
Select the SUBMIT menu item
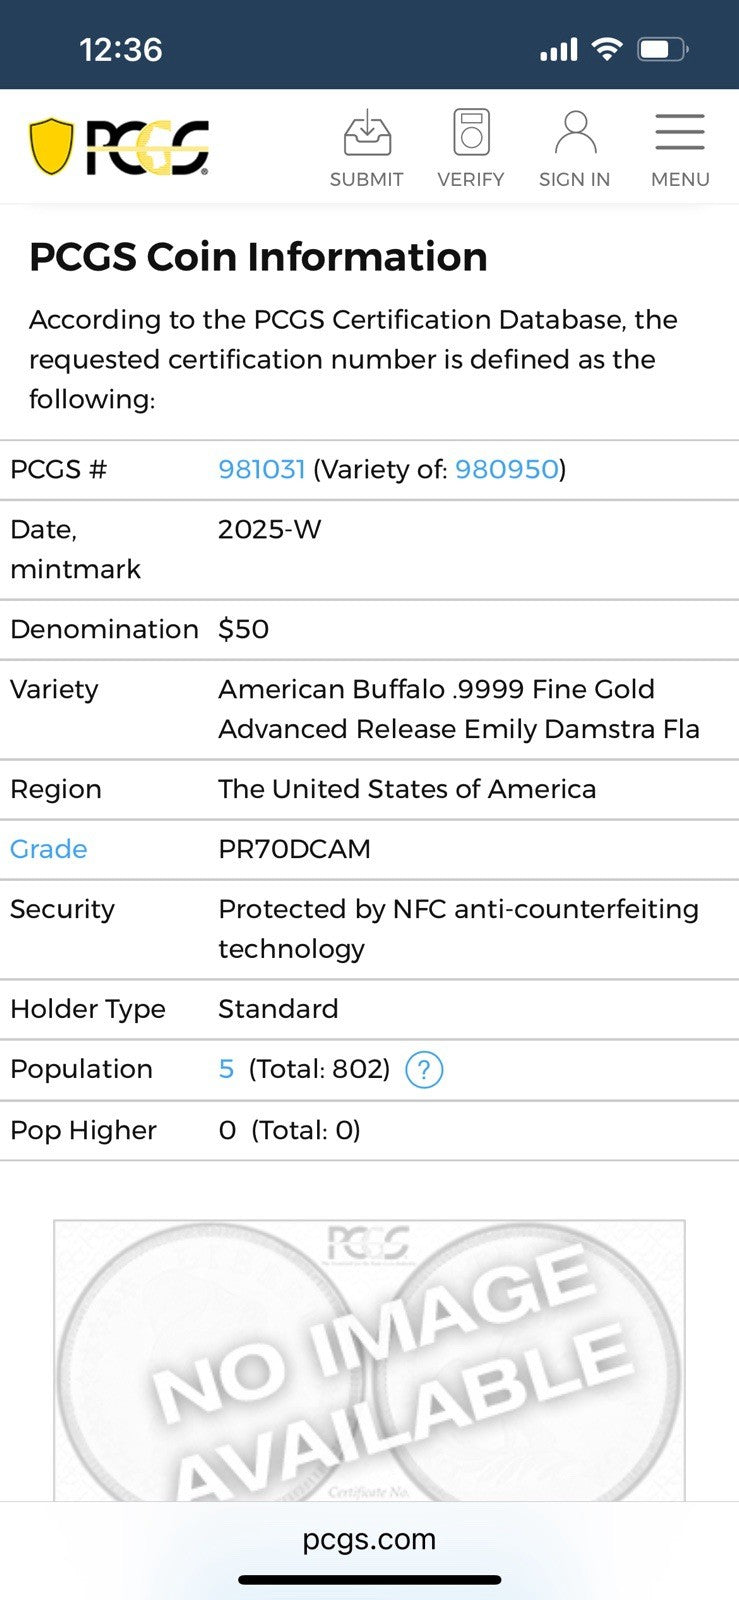coord(366,180)
